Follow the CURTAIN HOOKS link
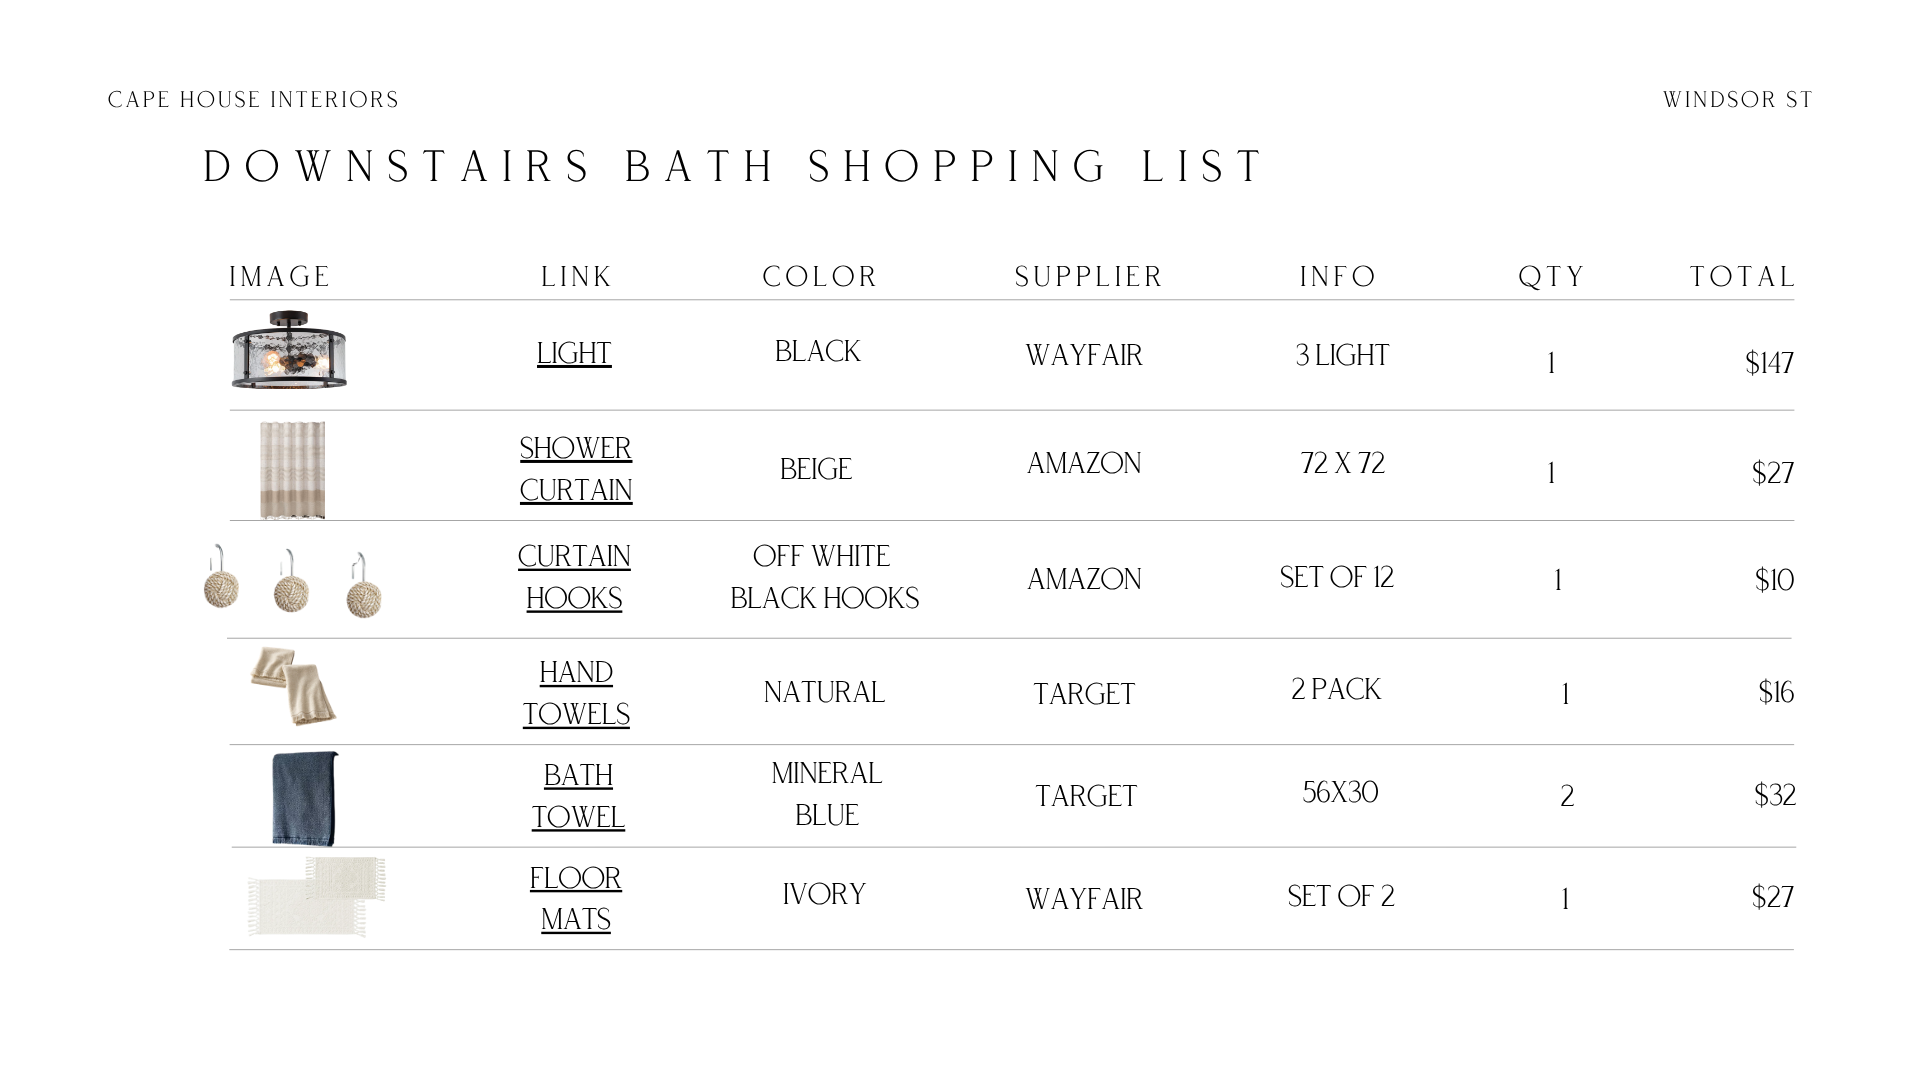Viewport: 1920px width, 1080px height. pos(574,577)
